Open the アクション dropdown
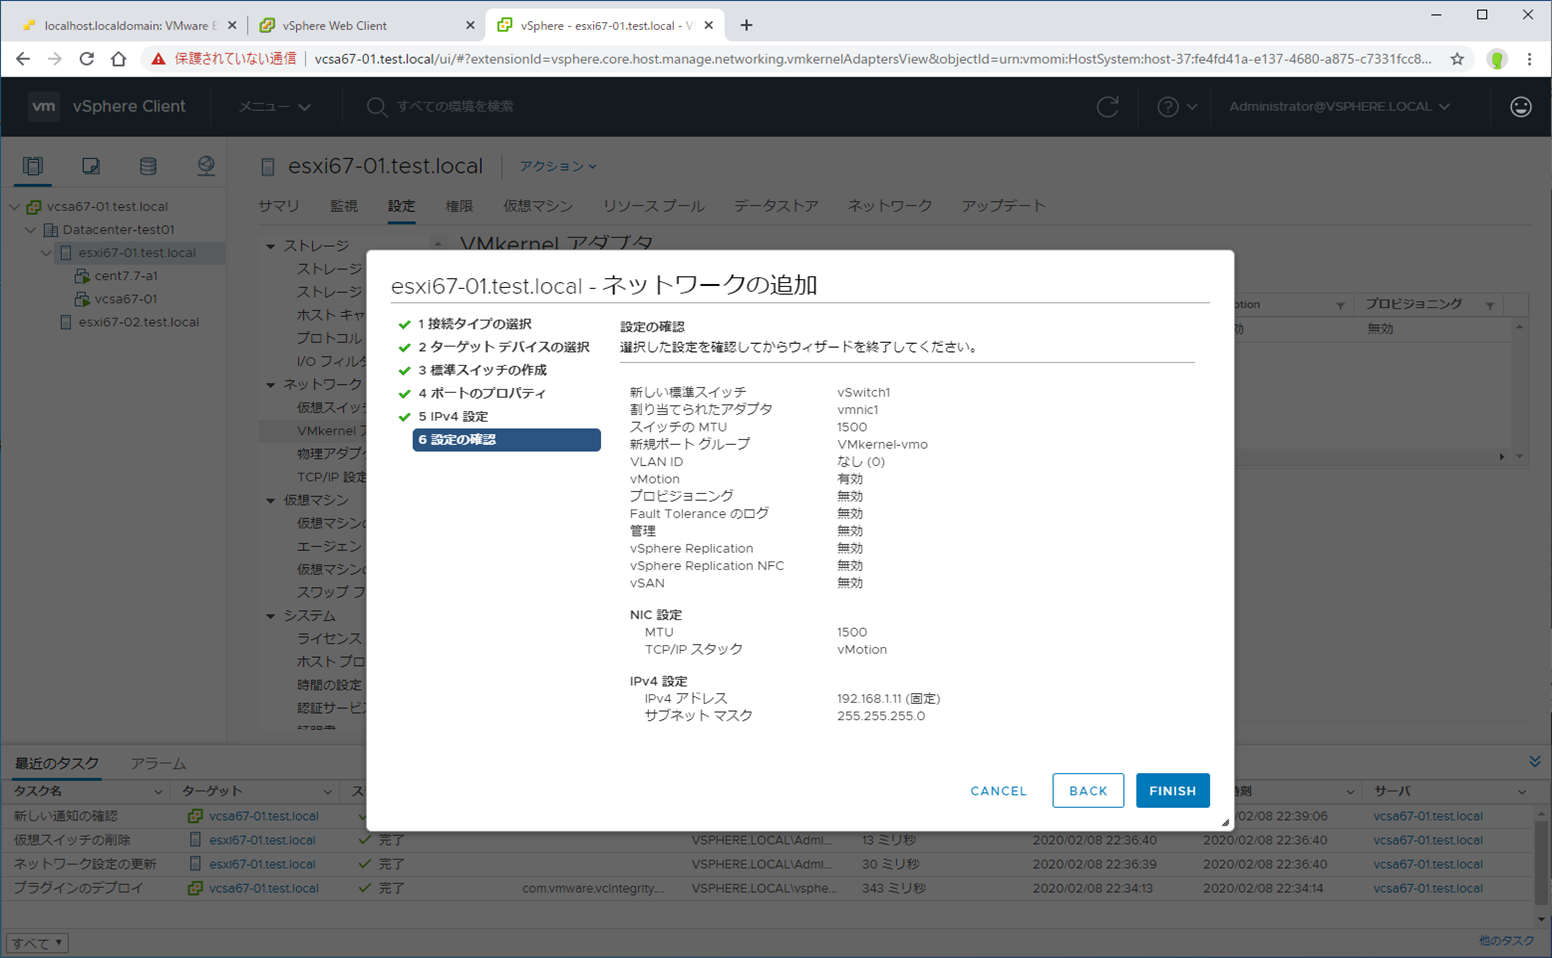The width and height of the screenshot is (1552, 958). pos(558,166)
